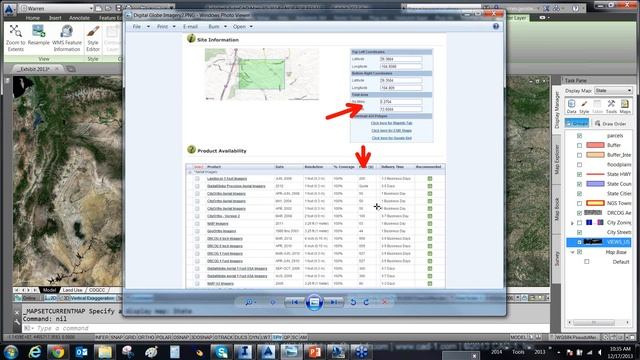Enable the NGS Town layer checkbox
This screenshot has width=640, height=360.
(x=579, y=203)
